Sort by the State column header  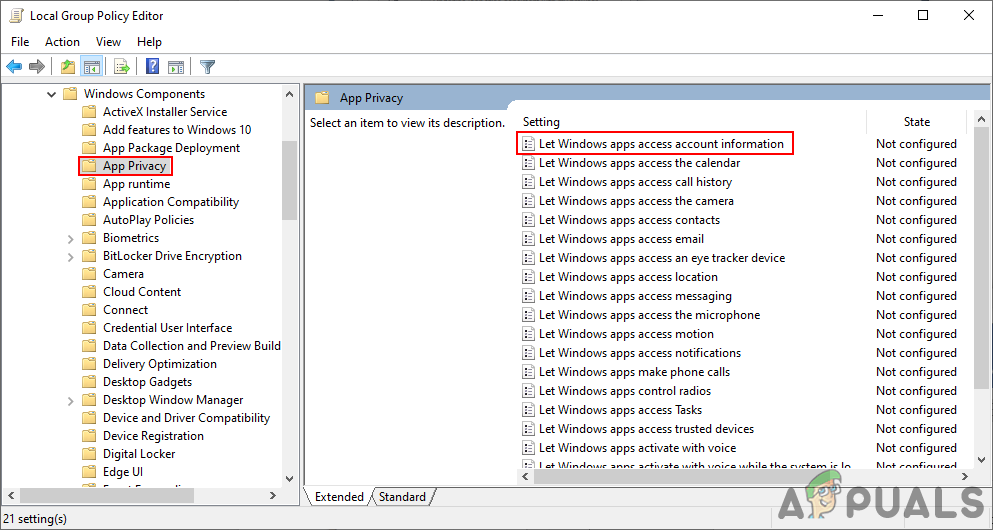tap(916, 122)
